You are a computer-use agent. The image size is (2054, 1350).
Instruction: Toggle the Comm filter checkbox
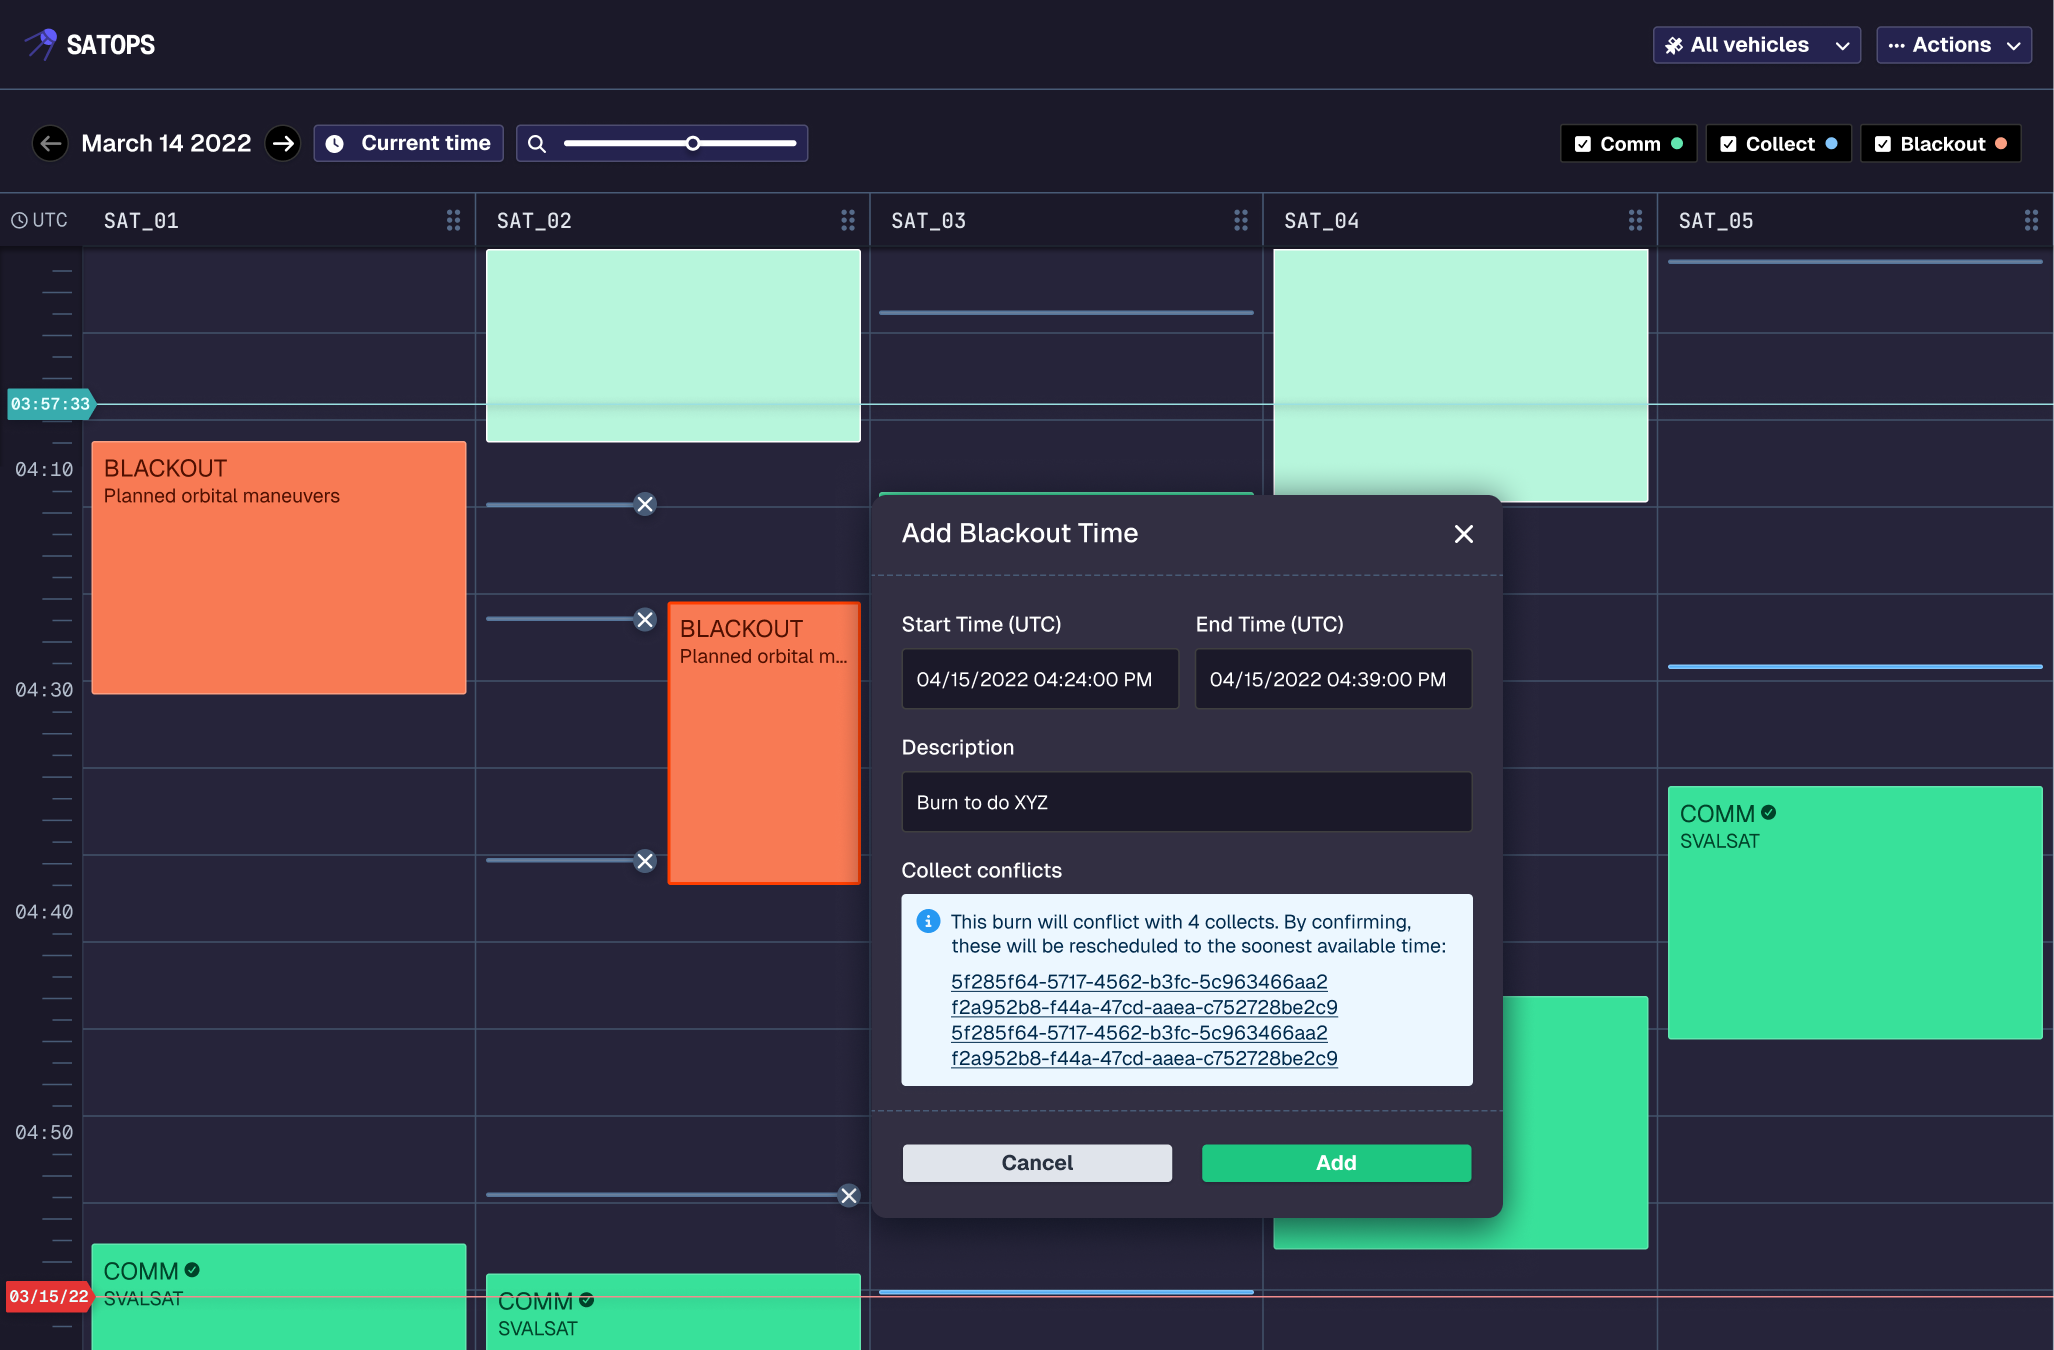[x=1583, y=144]
